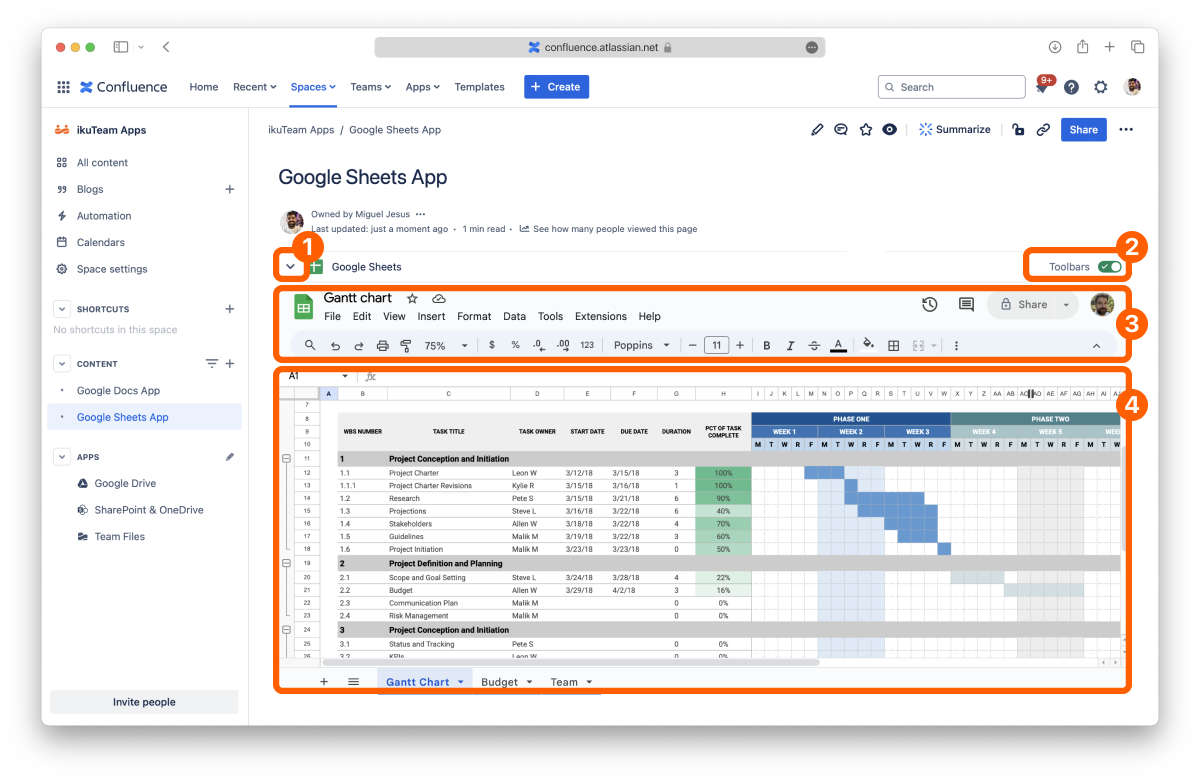Viewport: 1200px width, 780px height.
Task: Open text color picker
Action: click(x=839, y=346)
